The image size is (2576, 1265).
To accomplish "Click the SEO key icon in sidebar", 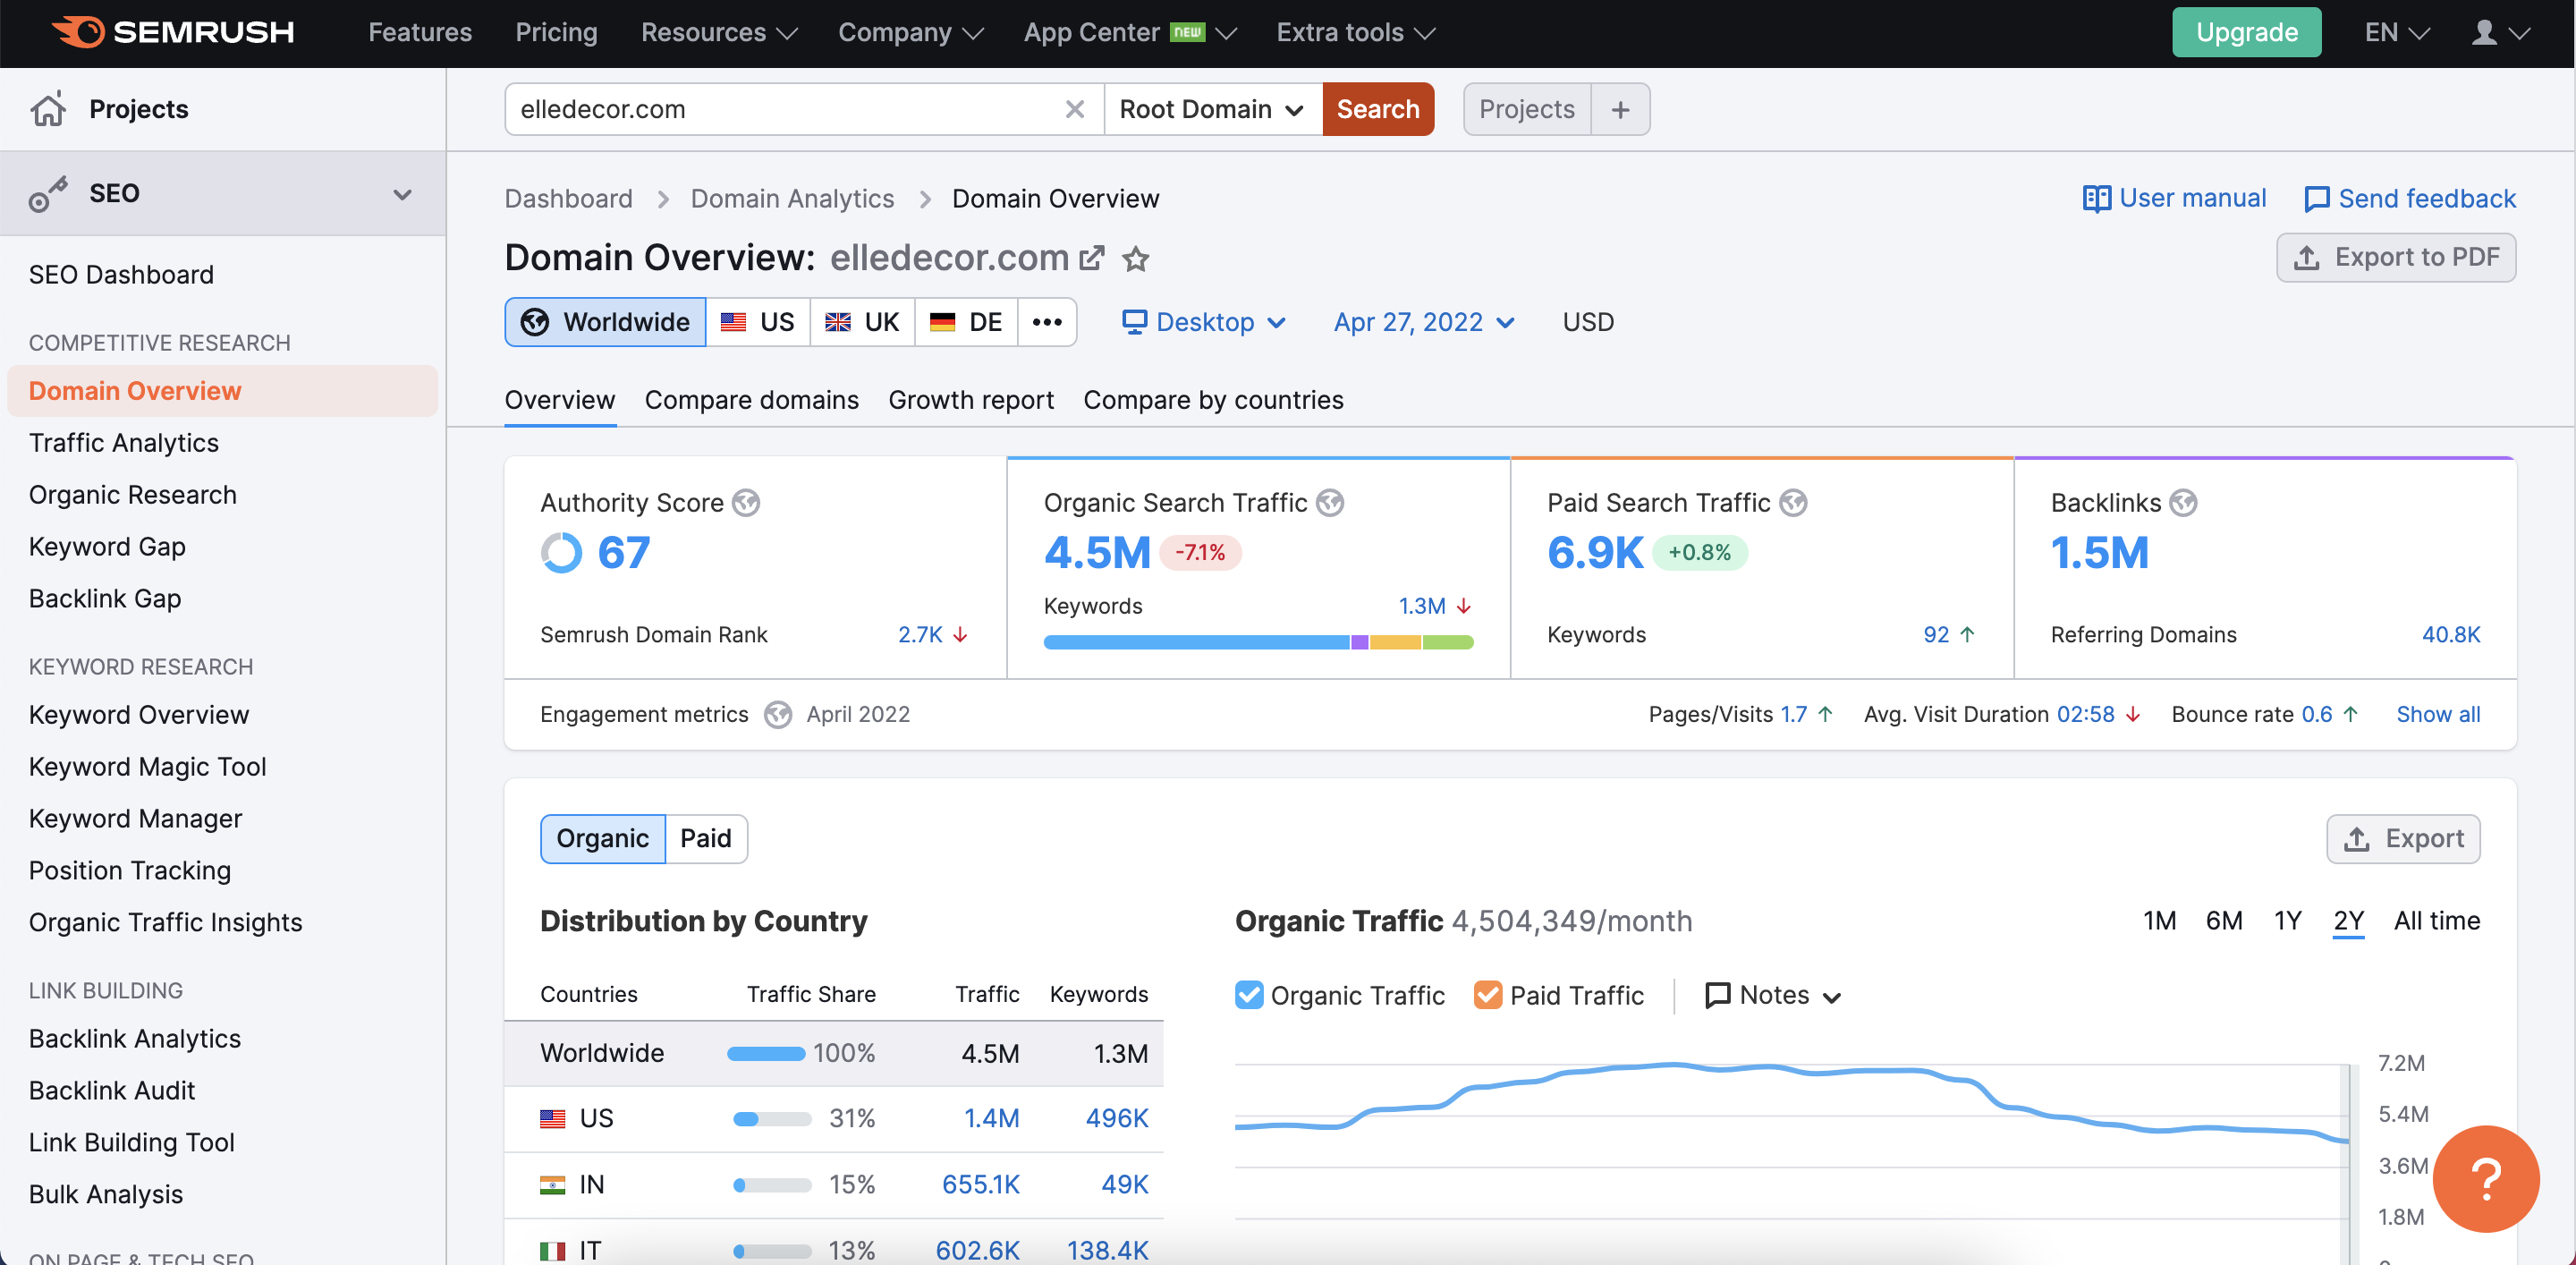I will click(x=48, y=194).
